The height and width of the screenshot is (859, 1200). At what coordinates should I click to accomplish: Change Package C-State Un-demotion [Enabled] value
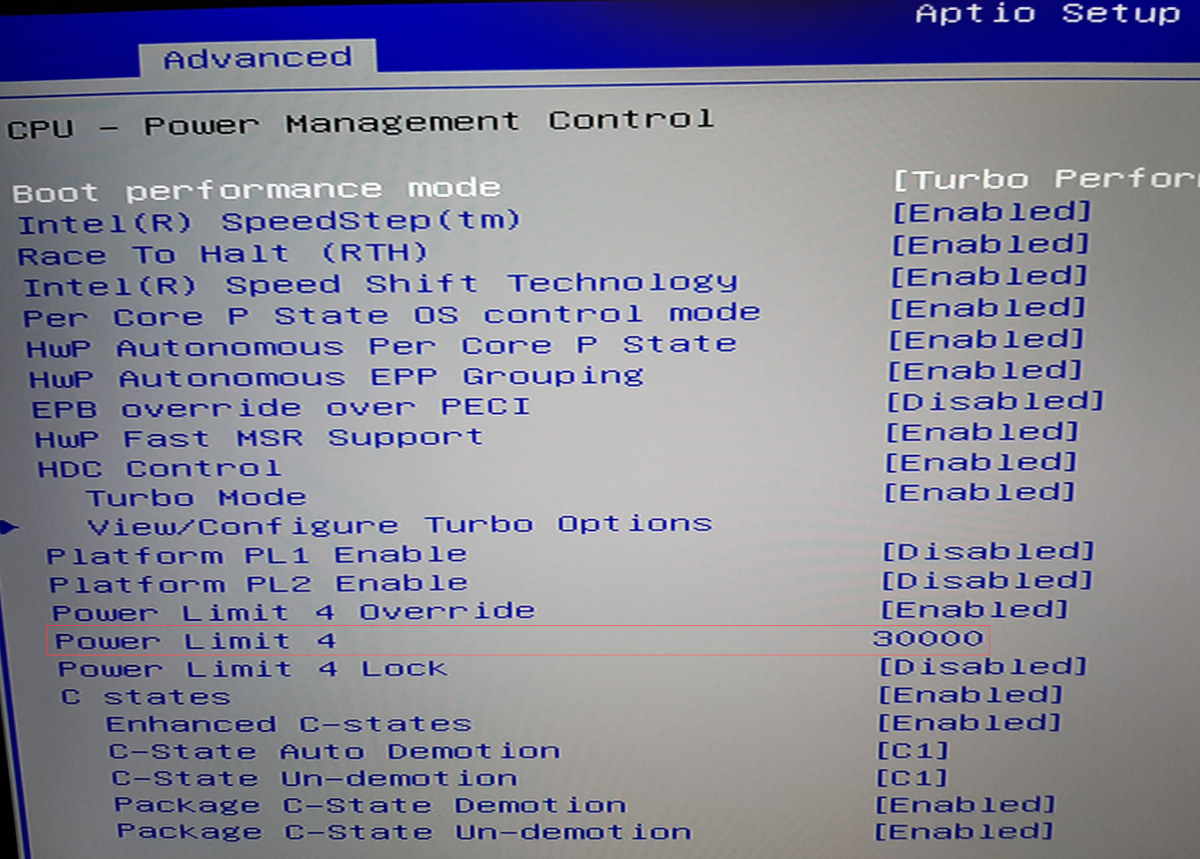click(x=964, y=830)
